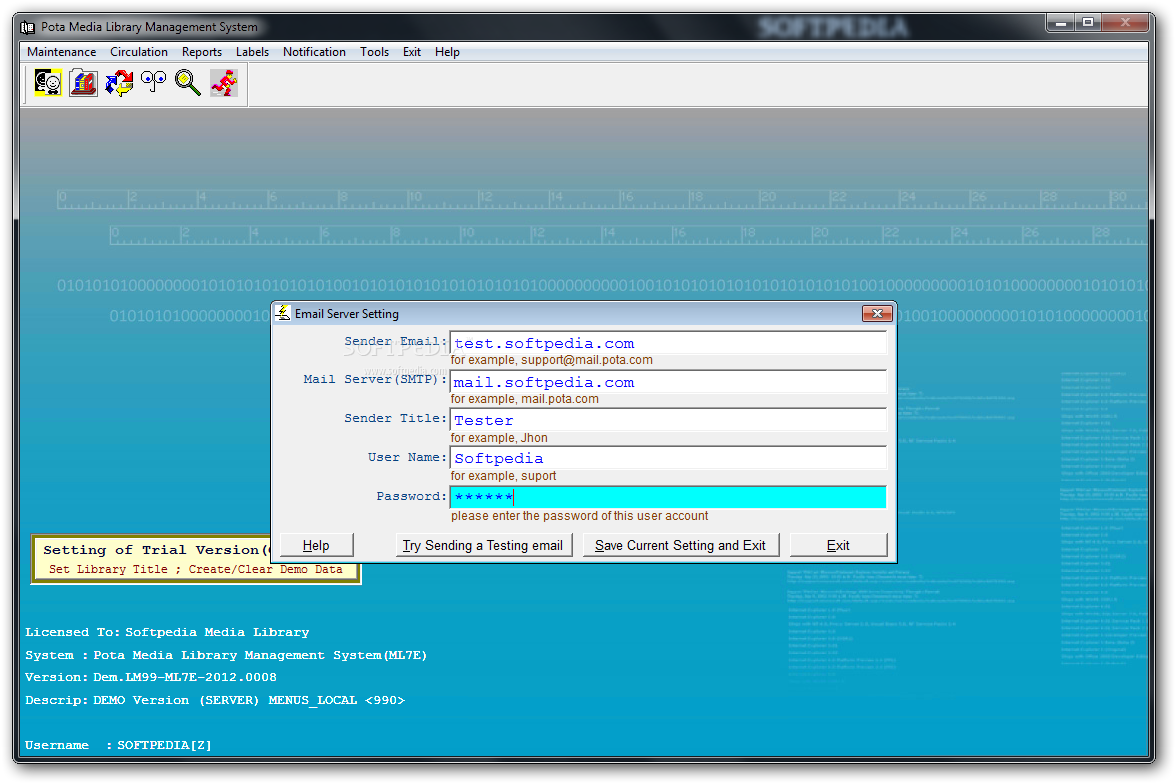
Task: Click the Exit button in email dialog
Action: (838, 545)
